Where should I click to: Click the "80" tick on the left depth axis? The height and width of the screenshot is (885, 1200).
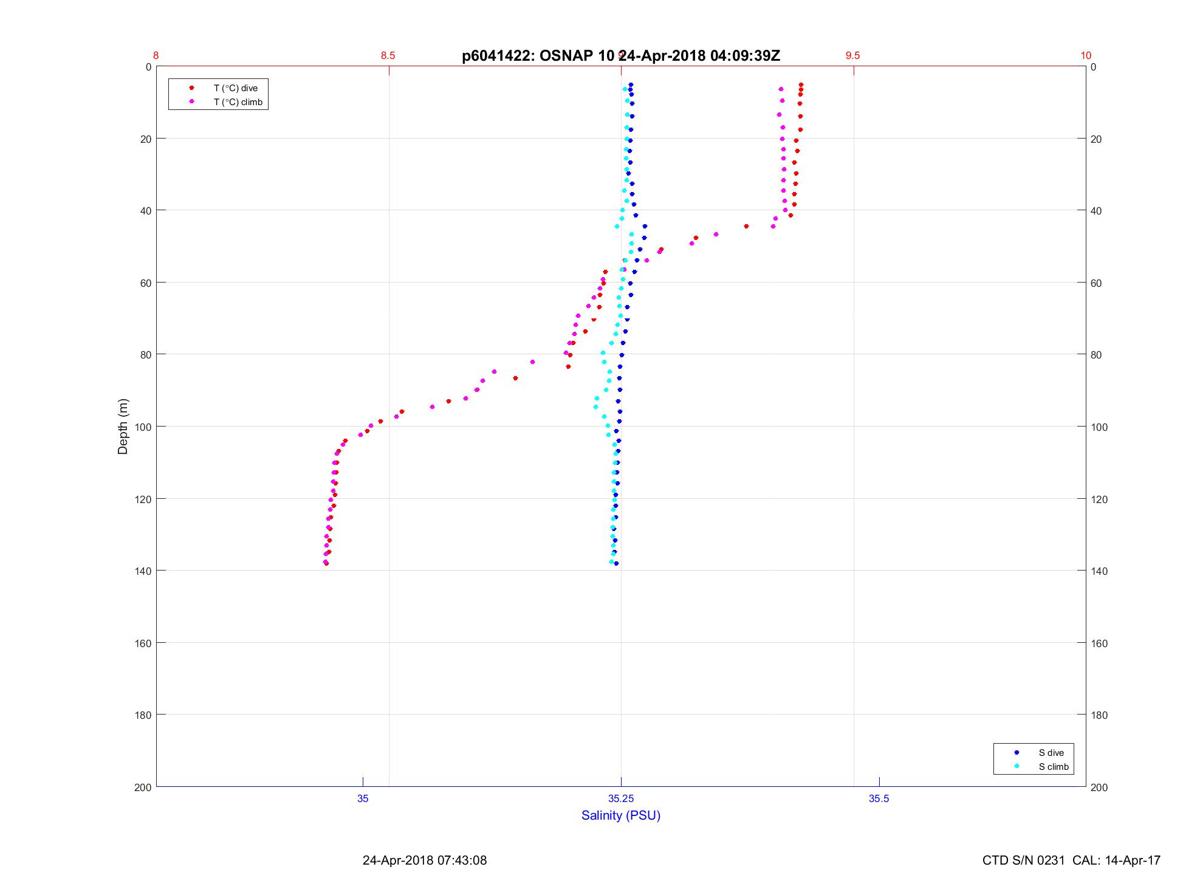(145, 355)
